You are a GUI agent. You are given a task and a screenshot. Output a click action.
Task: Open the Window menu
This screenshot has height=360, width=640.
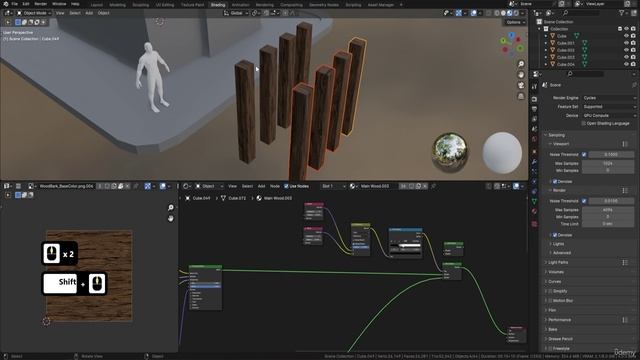click(59, 4)
